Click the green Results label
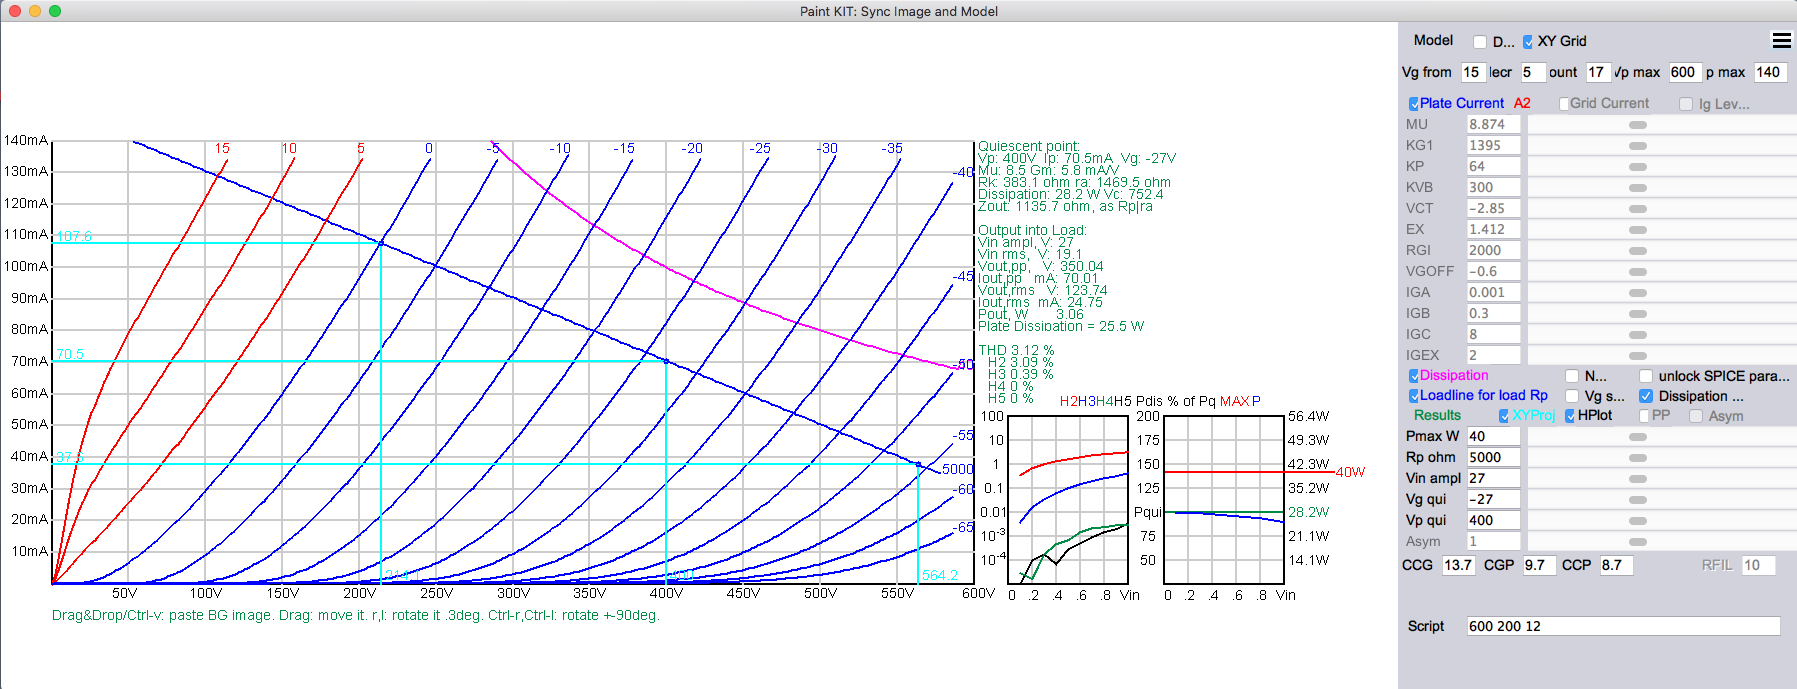The height and width of the screenshot is (689, 1797). pos(1437,415)
